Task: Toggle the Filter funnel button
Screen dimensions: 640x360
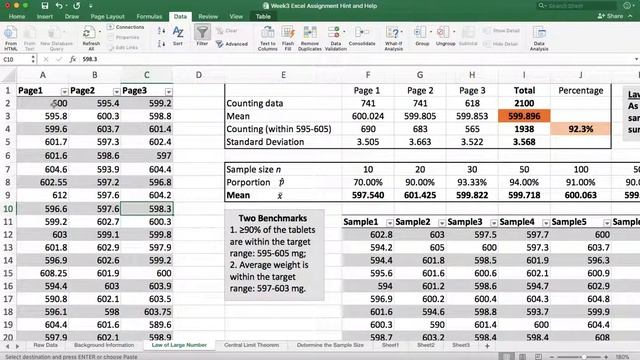Action: point(202,35)
